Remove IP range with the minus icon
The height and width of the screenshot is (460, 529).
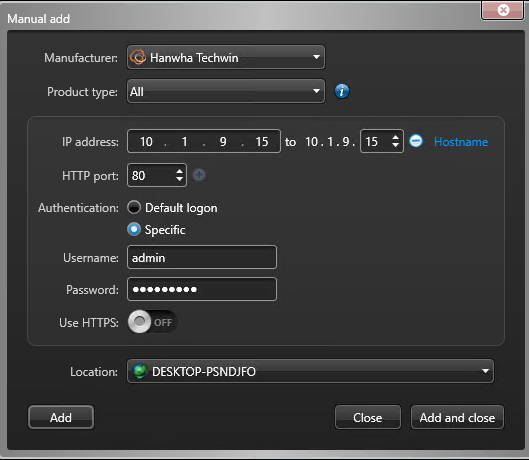pyautogui.click(x=416, y=141)
